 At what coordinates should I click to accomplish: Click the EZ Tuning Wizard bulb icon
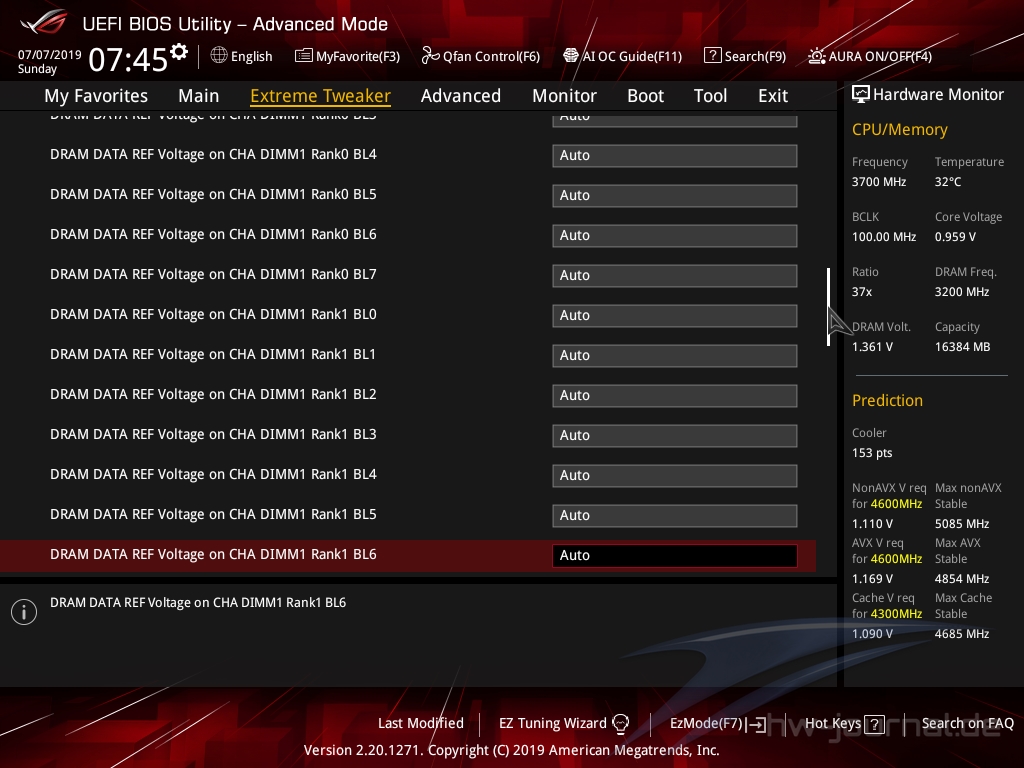620,724
